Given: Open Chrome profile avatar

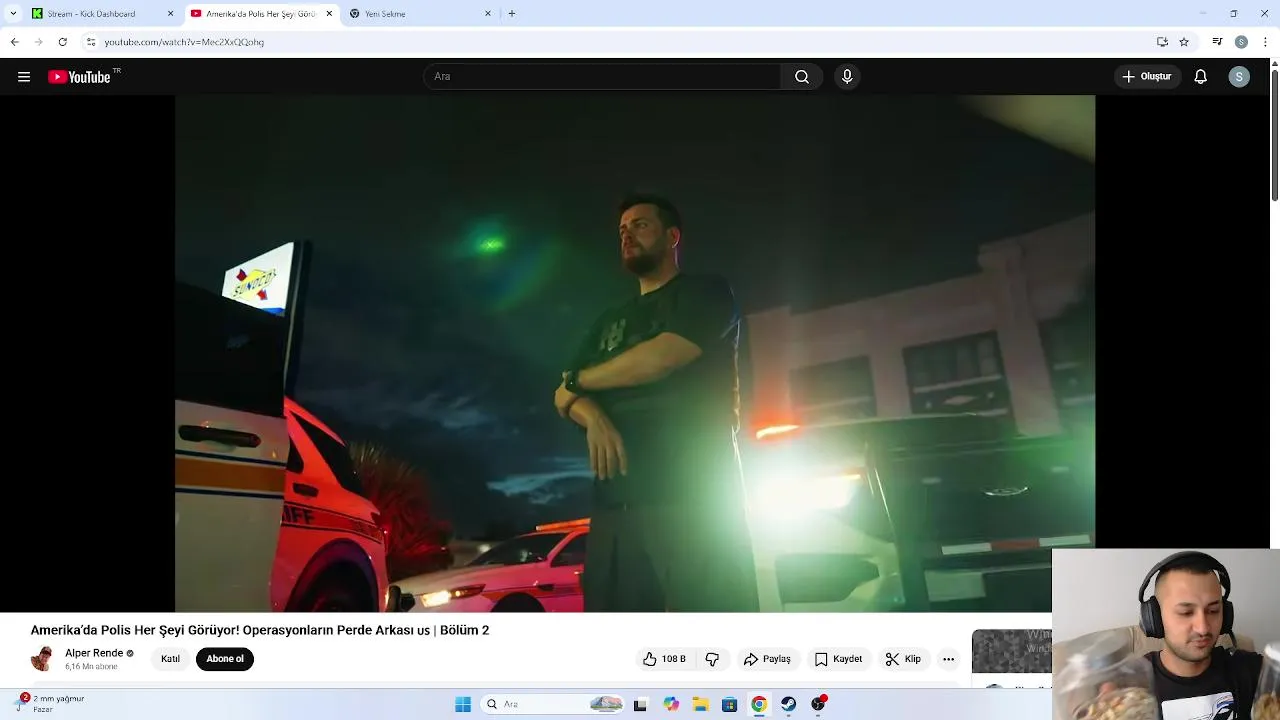Looking at the screenshot, I should [1241, 42].
